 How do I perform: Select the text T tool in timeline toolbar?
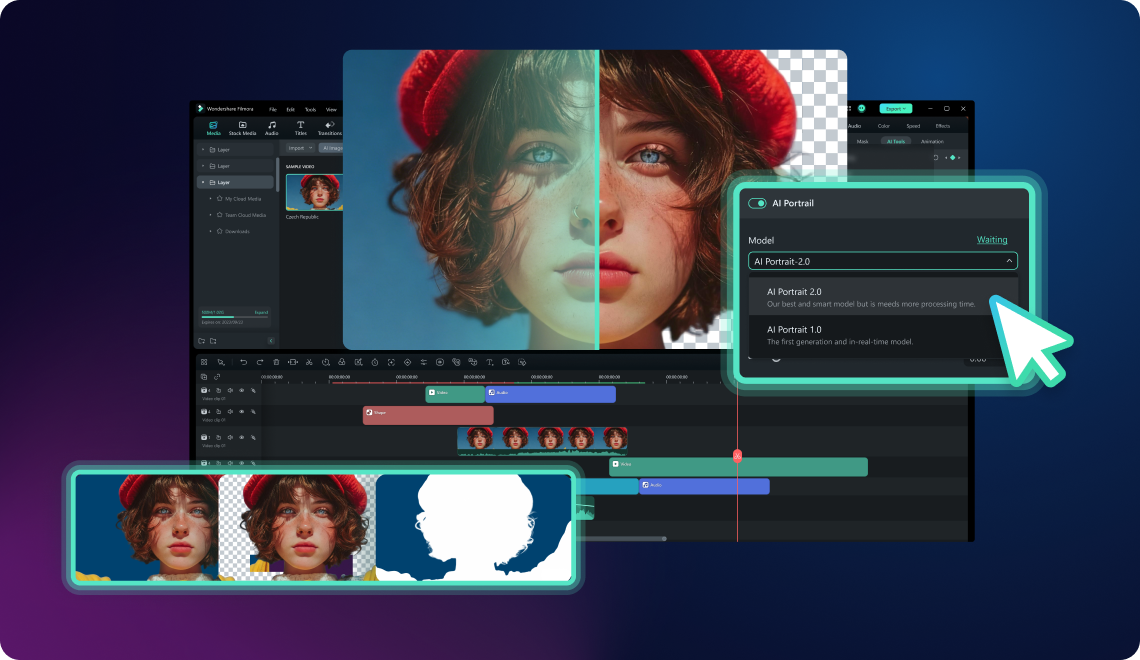(x=489, y=362)
